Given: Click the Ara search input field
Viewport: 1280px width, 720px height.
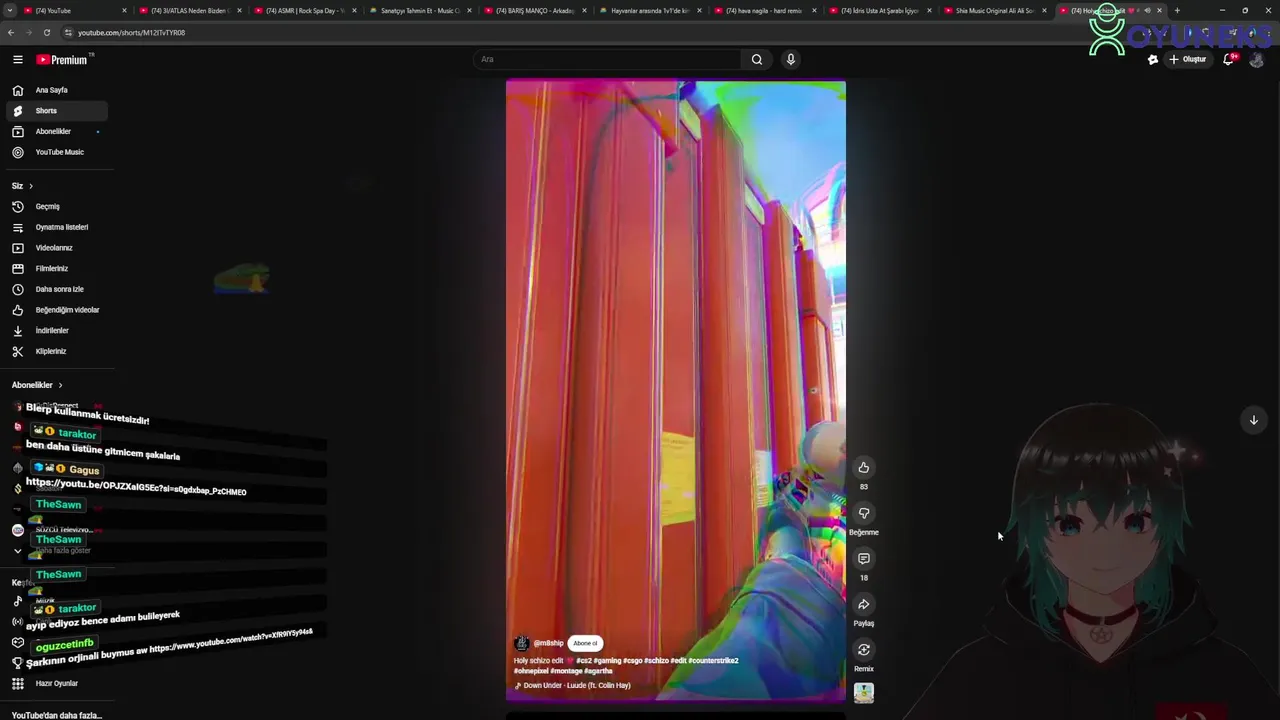Looking at the screenshot, I should click(x=607, y=59).
